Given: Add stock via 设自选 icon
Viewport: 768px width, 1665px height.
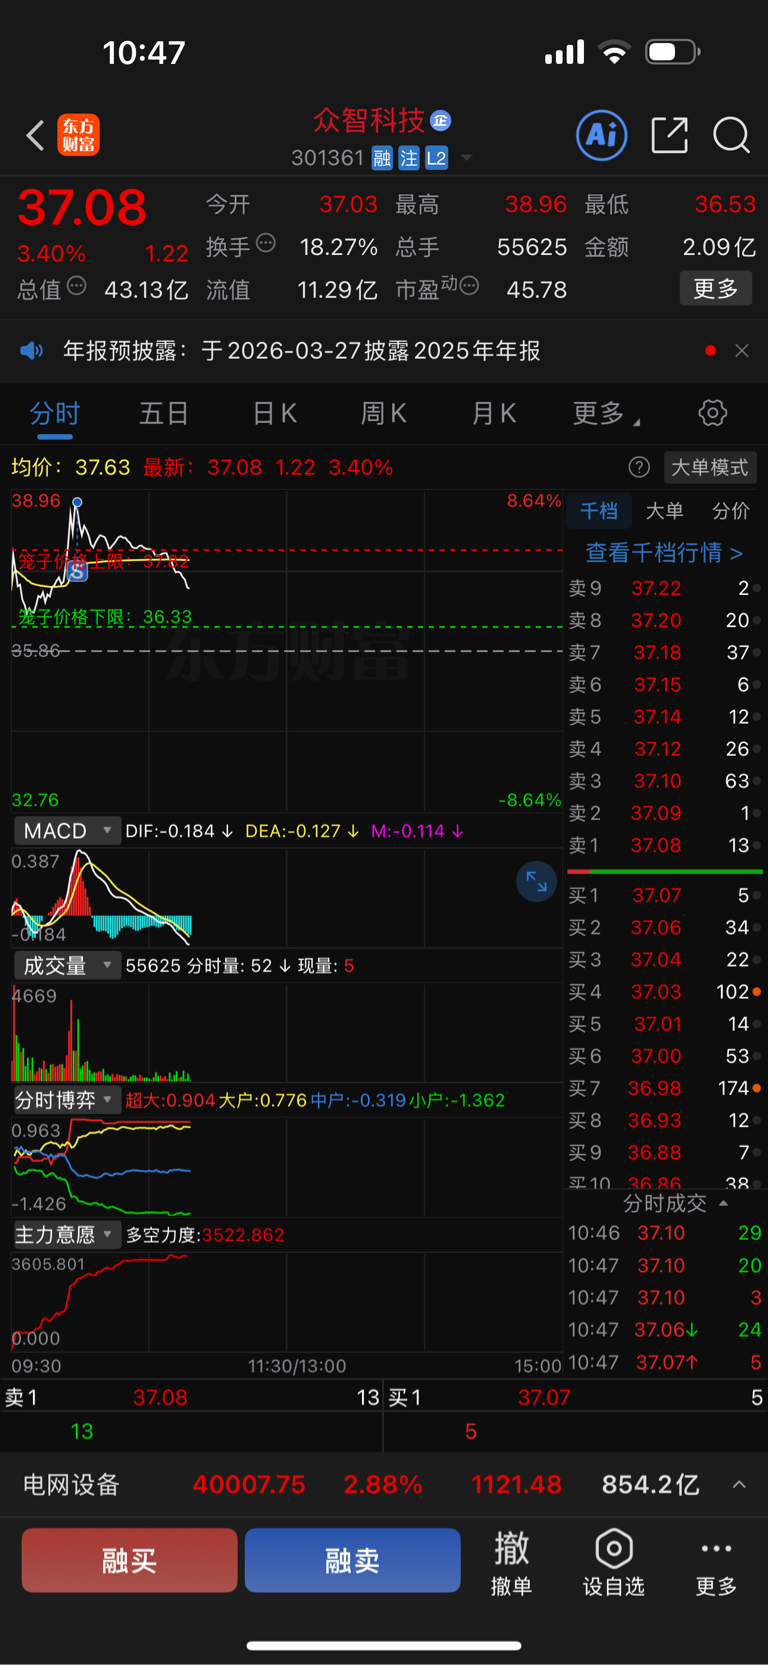Looking at the screenshot, I should [613, 1562].
